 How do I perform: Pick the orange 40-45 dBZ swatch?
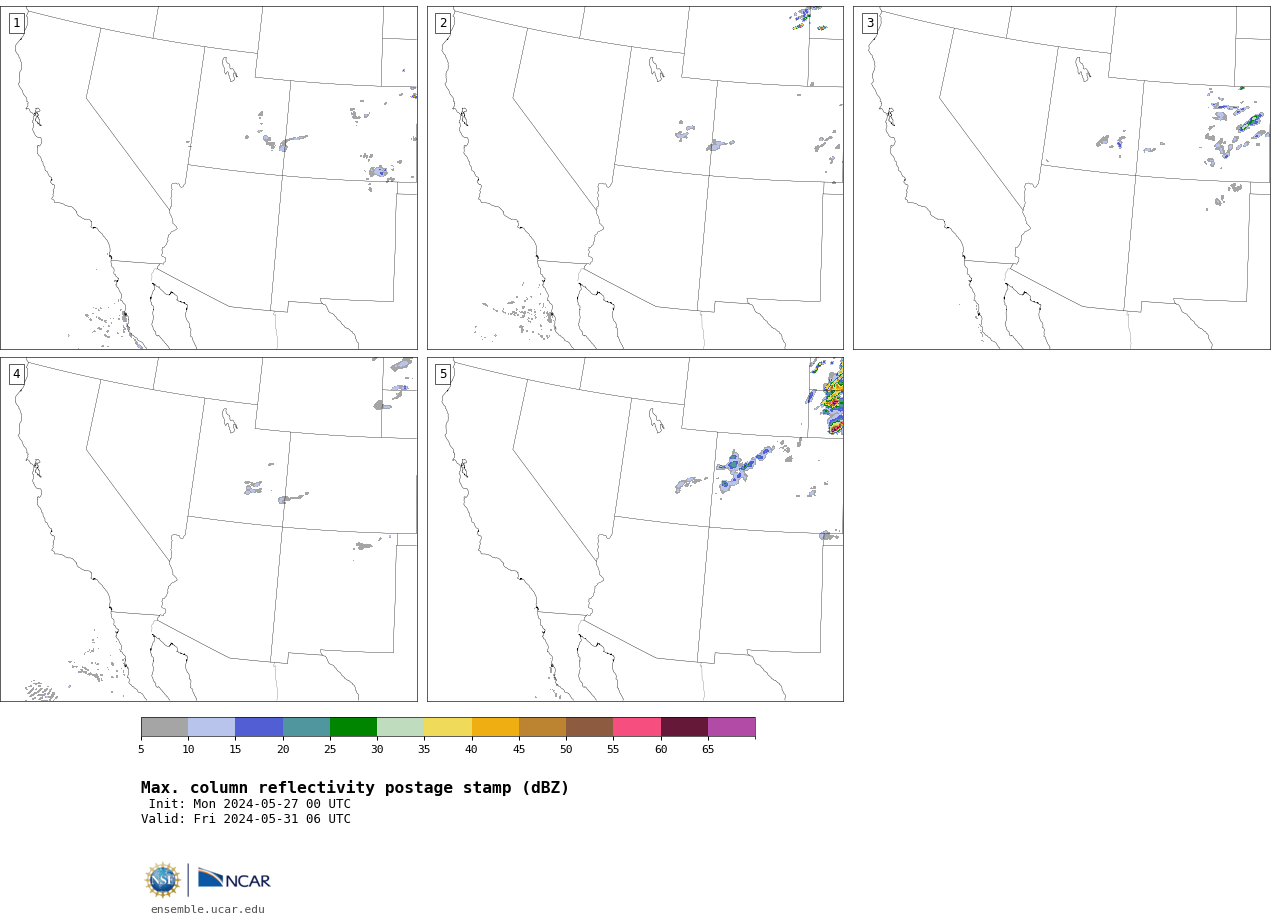(495, 727)
